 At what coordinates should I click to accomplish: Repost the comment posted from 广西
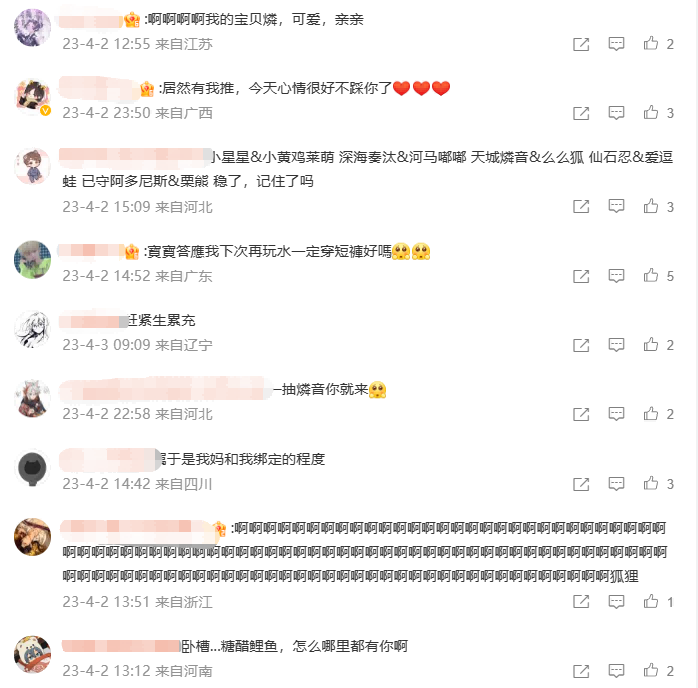point(581,113)
